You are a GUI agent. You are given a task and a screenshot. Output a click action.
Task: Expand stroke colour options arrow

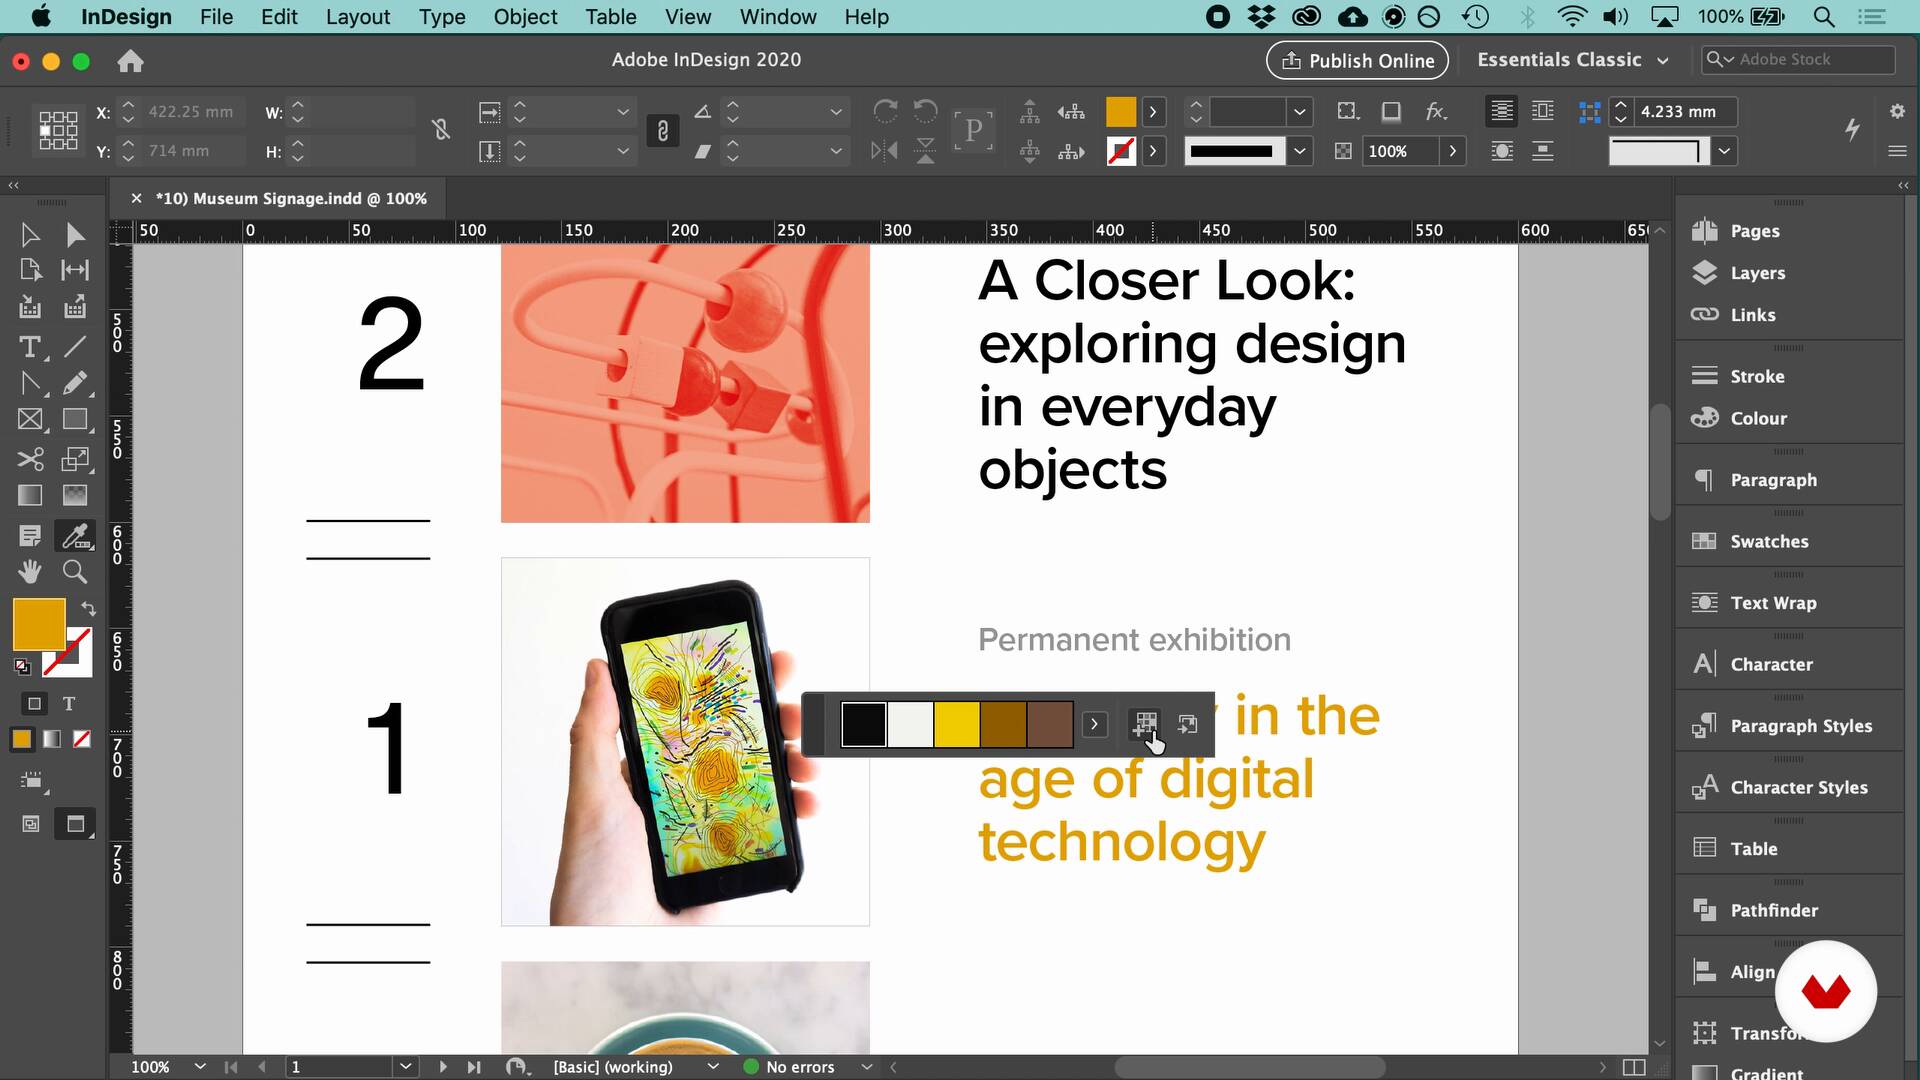pyautogui.click(x=1153, y=151)
